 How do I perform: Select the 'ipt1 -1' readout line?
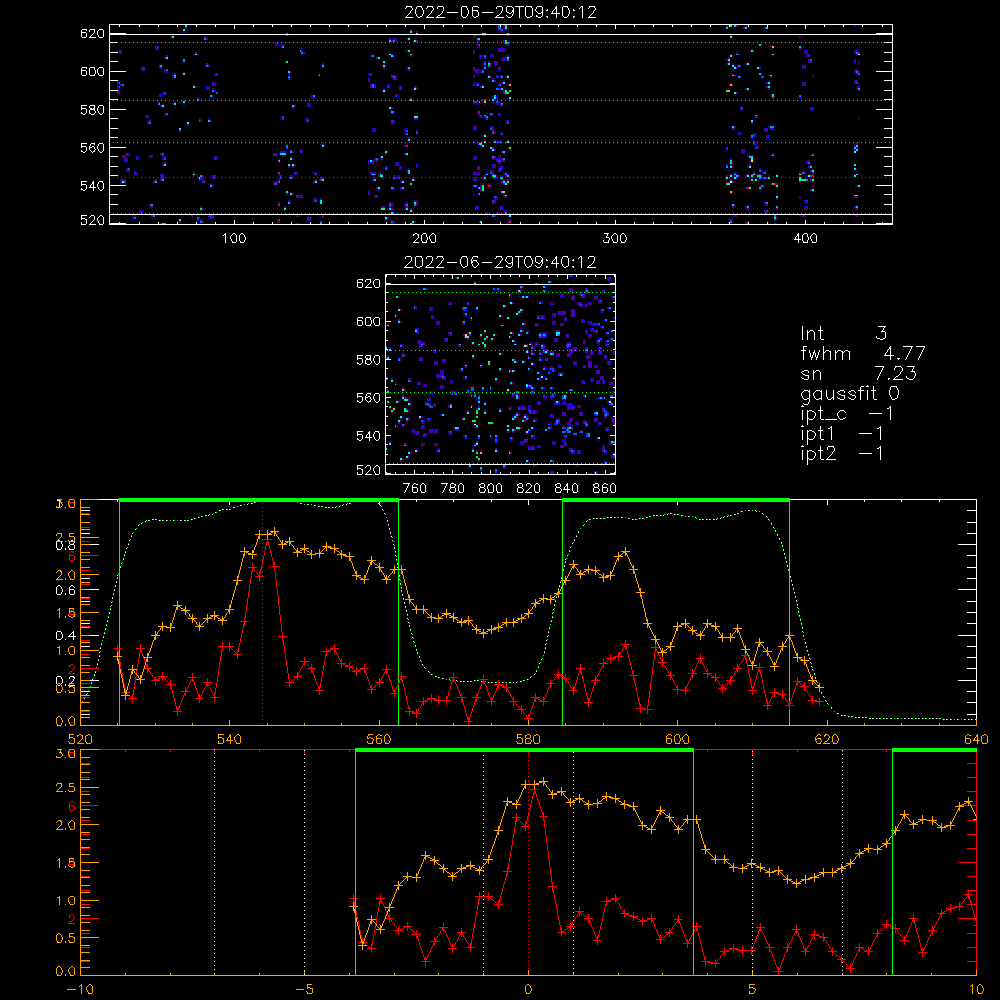point(842,434)
